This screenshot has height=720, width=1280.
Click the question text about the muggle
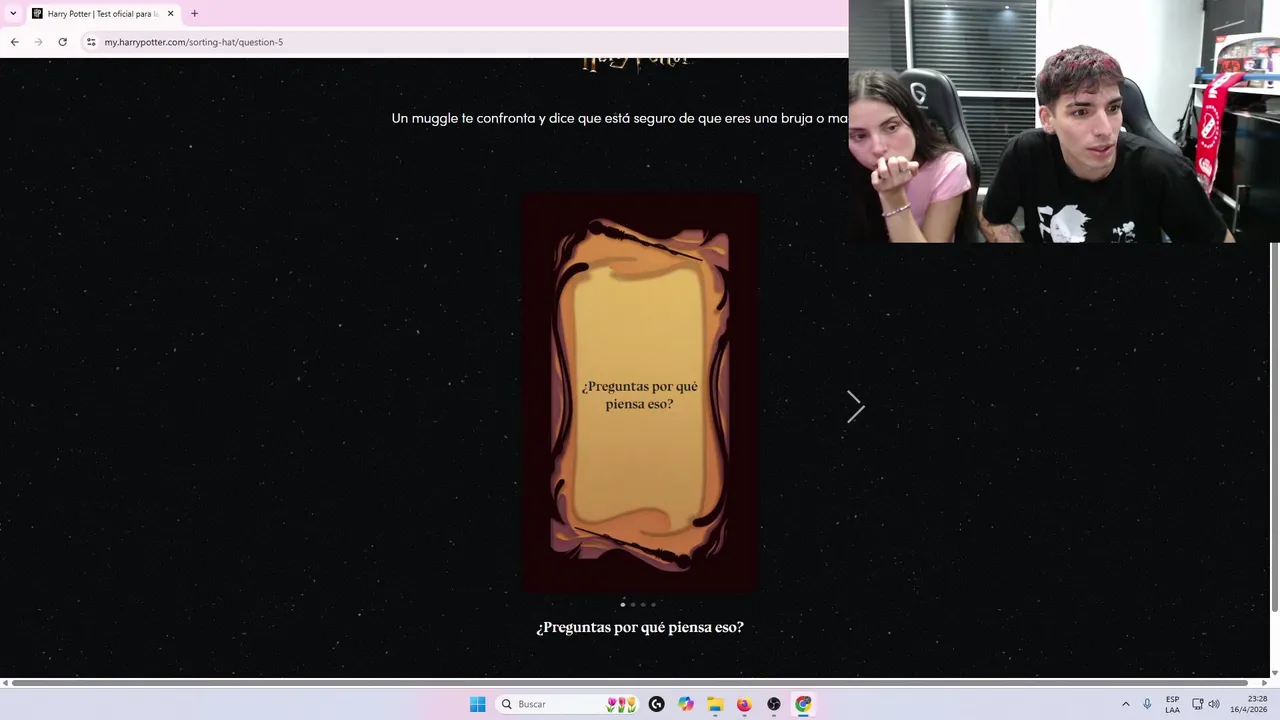[620, 118]
